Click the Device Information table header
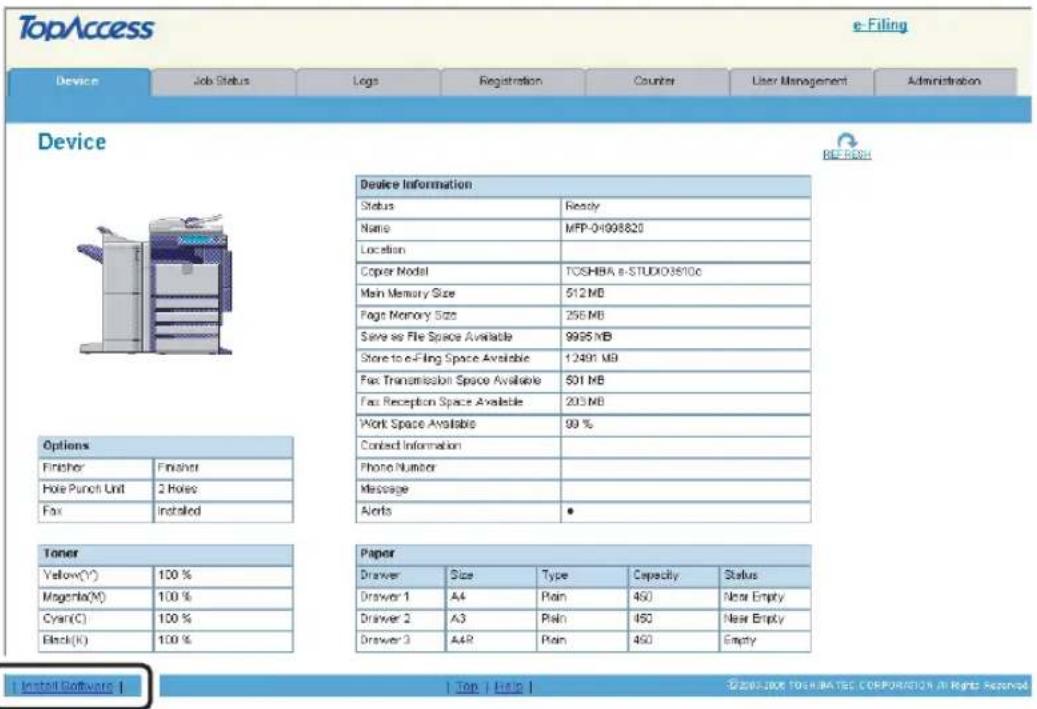Screen dimensions: 1037x709 583,185
